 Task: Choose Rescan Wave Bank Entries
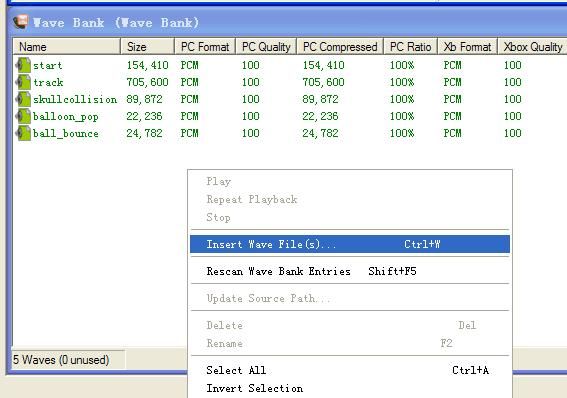click(x=350, y=271)
